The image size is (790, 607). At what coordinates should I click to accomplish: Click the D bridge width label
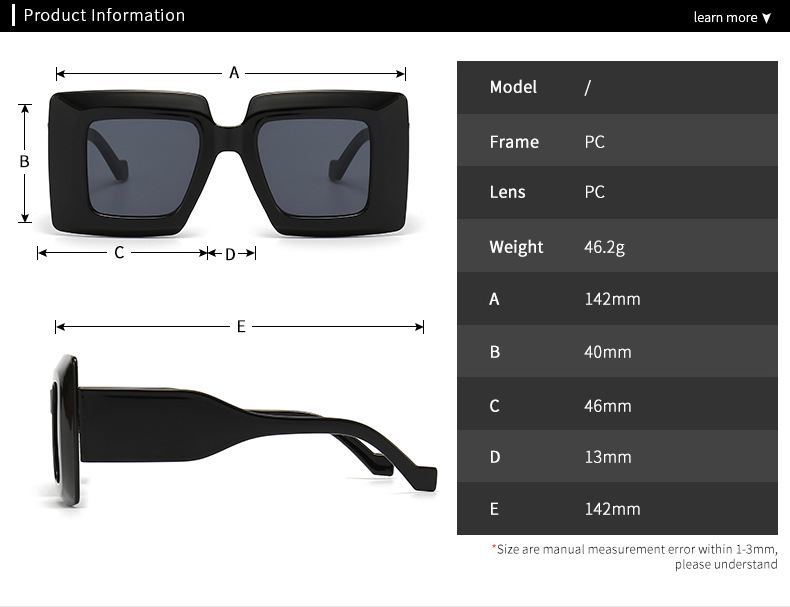coord(230,254)
